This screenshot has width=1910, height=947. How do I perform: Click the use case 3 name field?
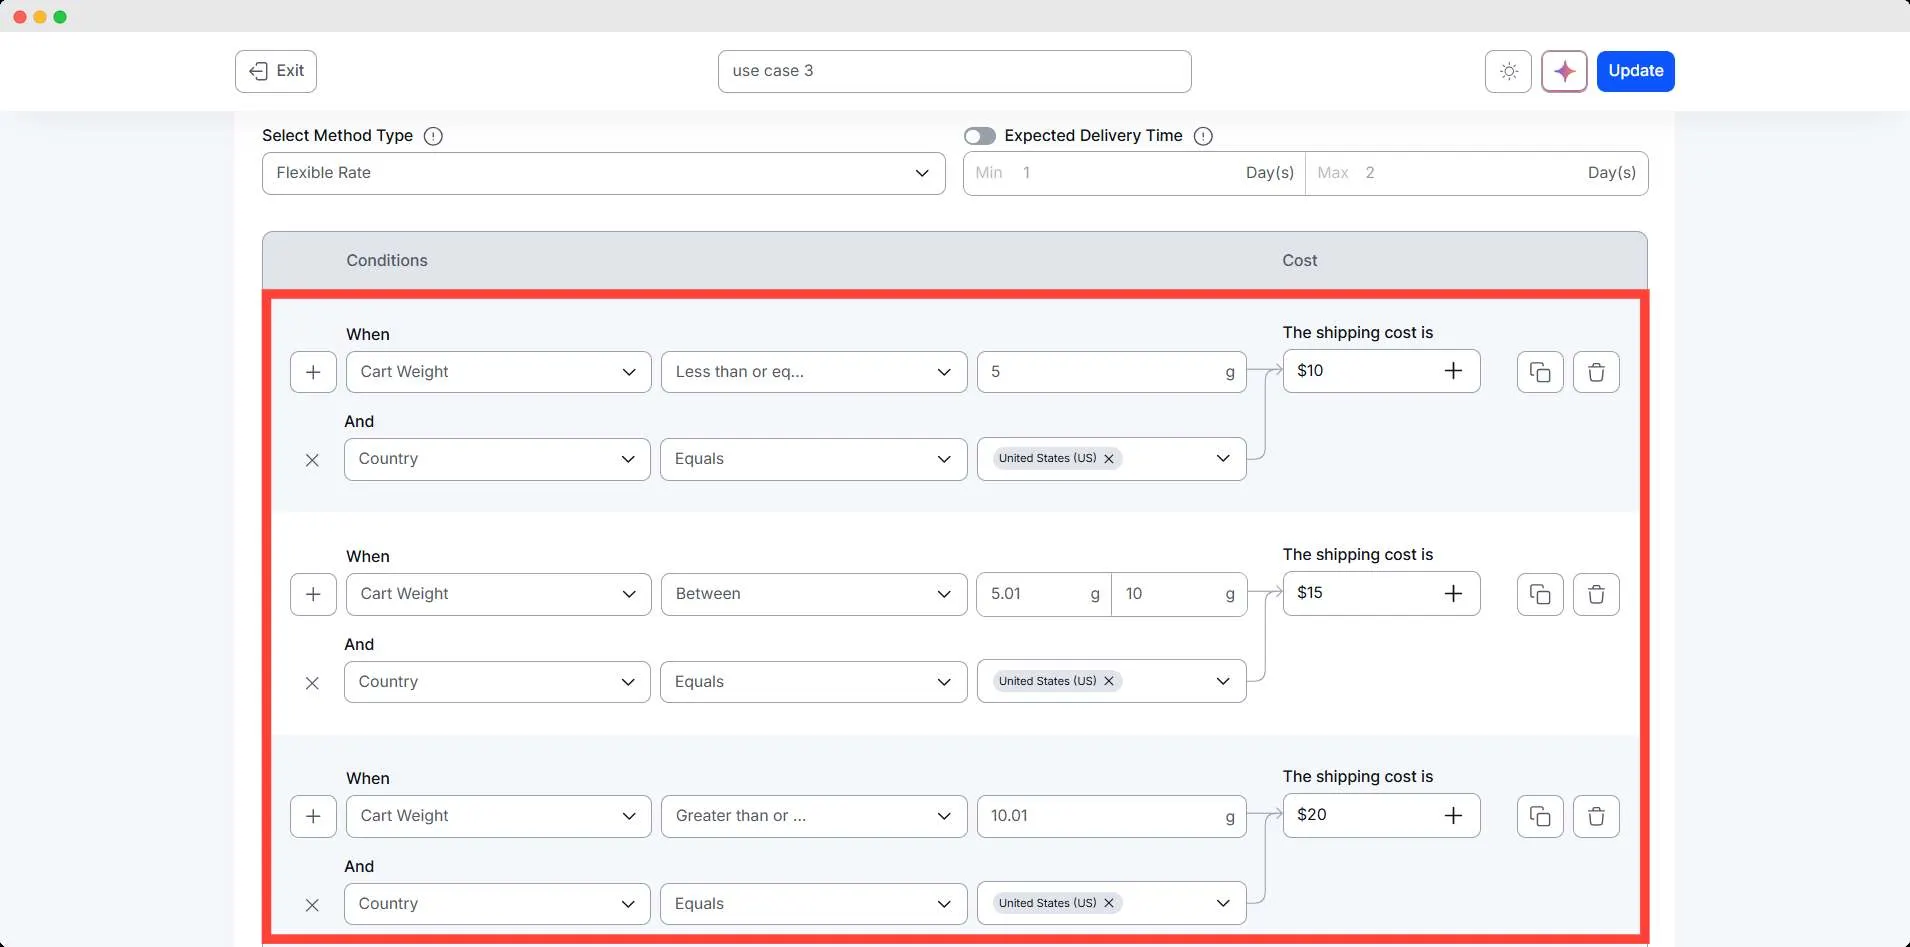pyautogui.click(x=954, y=71)
